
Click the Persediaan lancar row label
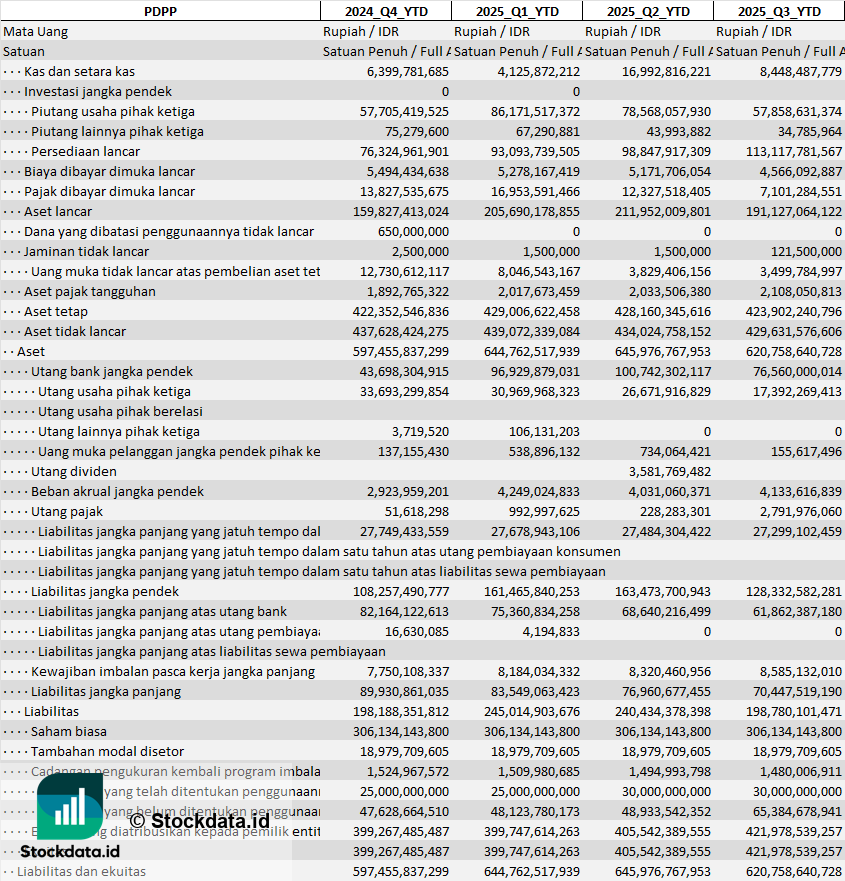click(85, 151)
